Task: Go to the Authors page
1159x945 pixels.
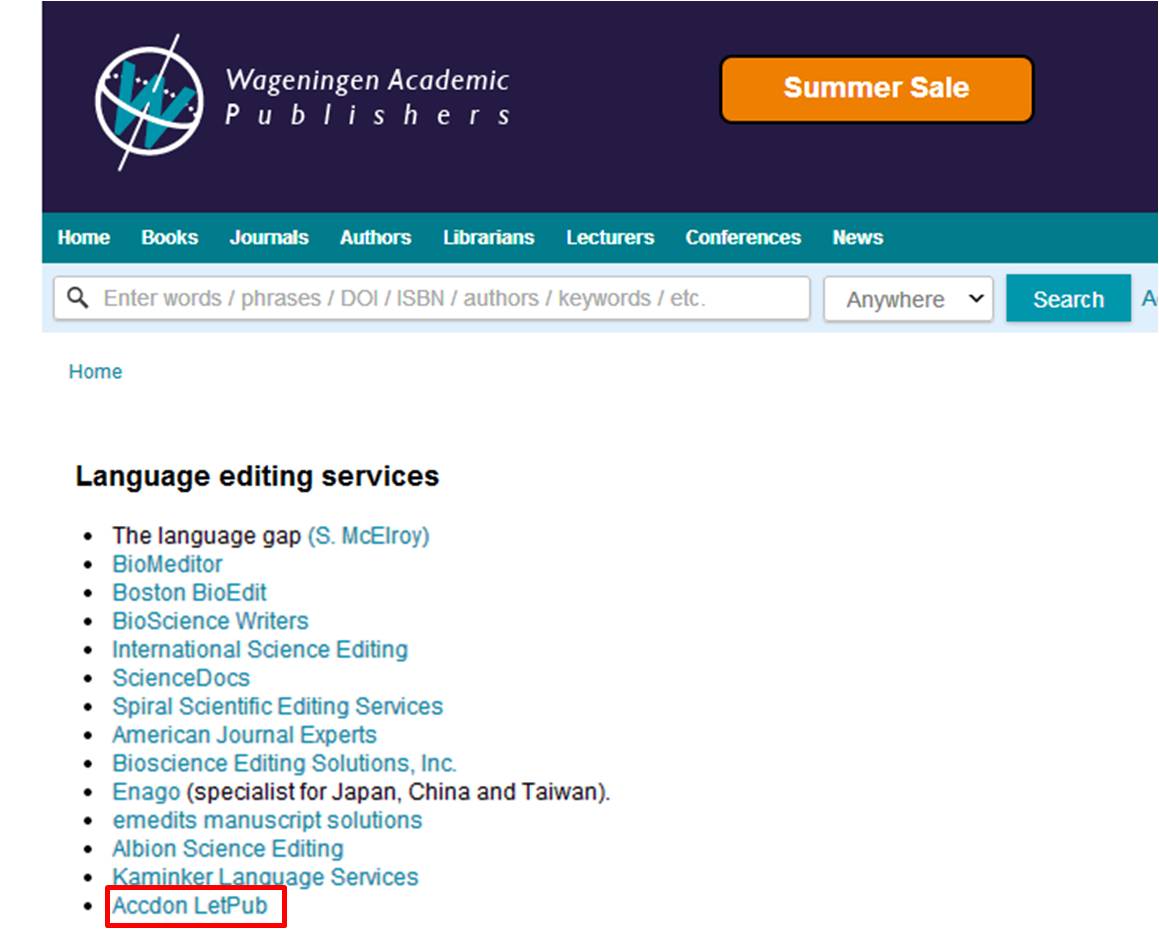Action: [375, 237]
